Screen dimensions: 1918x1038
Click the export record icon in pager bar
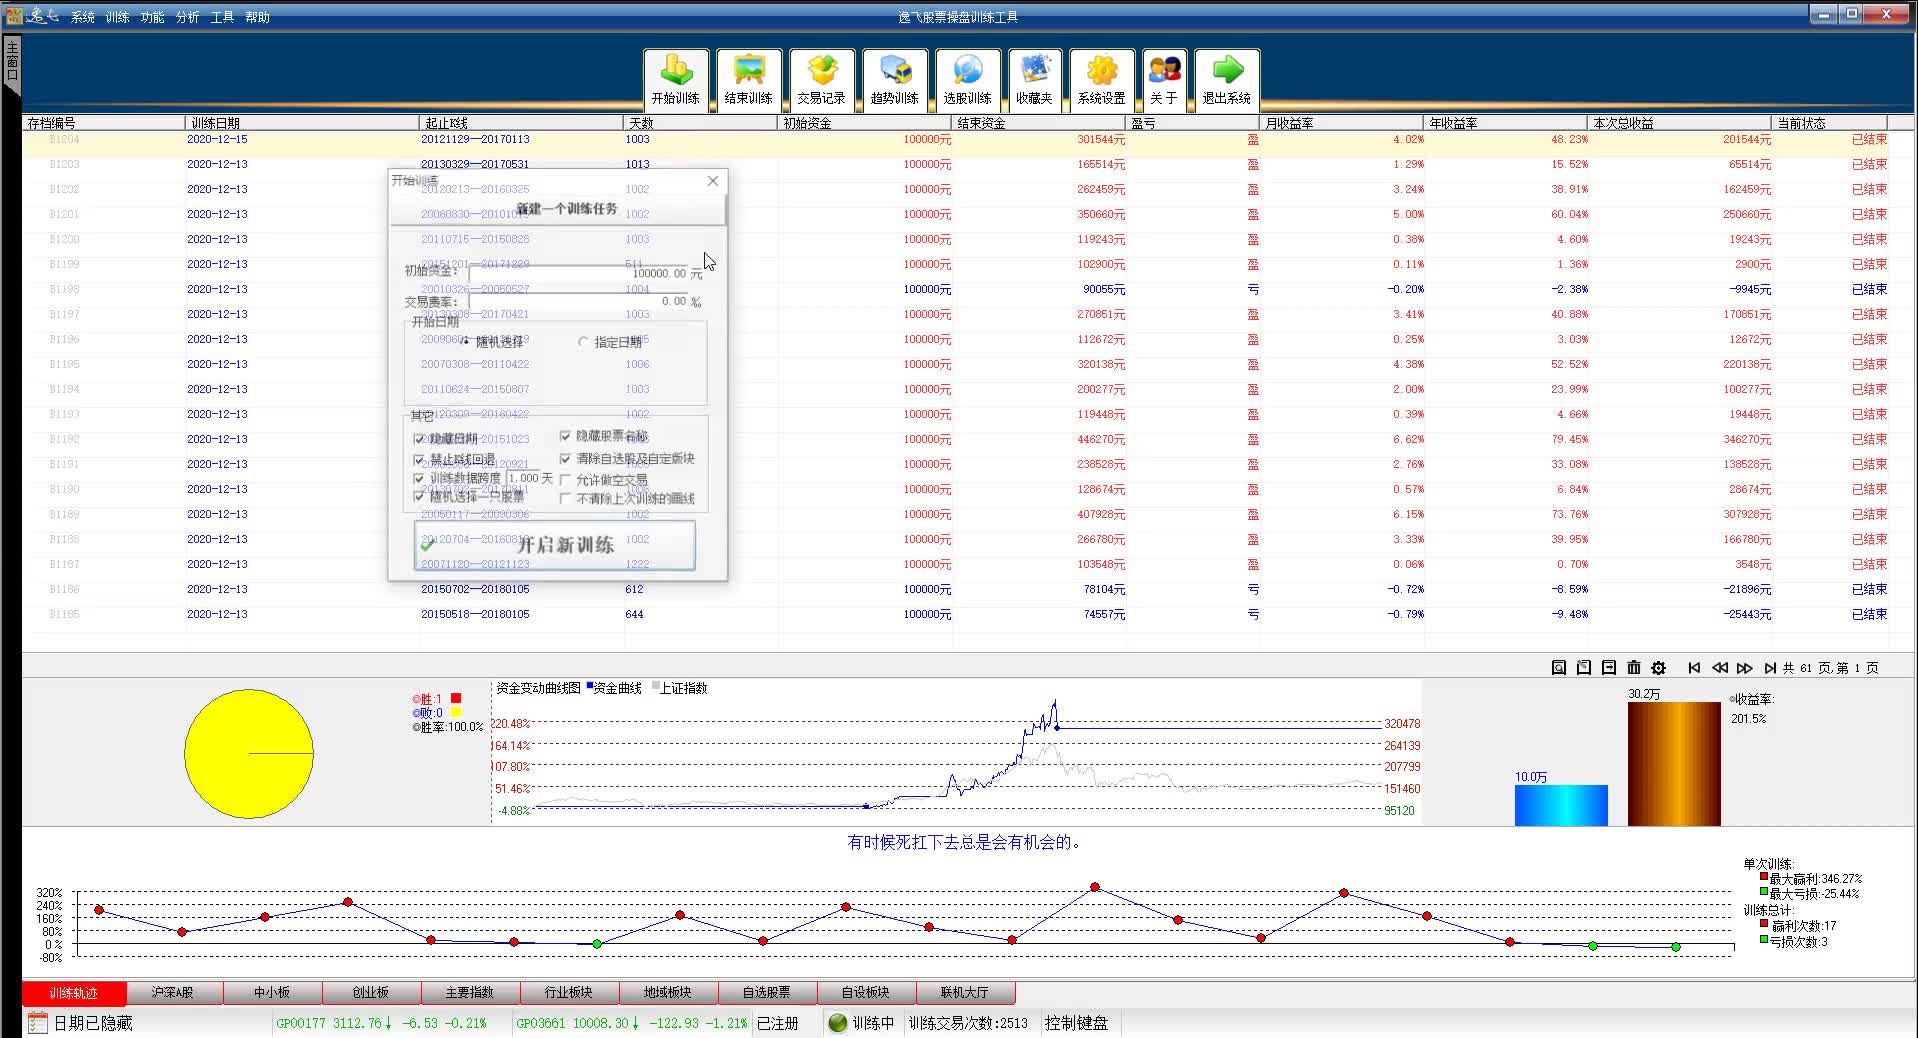1609,668
